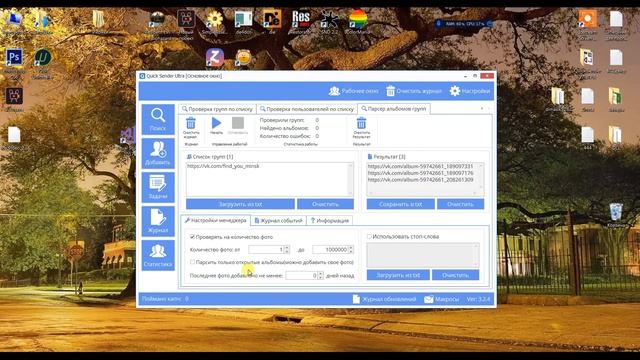Open Макросы in the status bar
Screen dimensions: 640x360
pyautogui.click(x=442, y=299)
